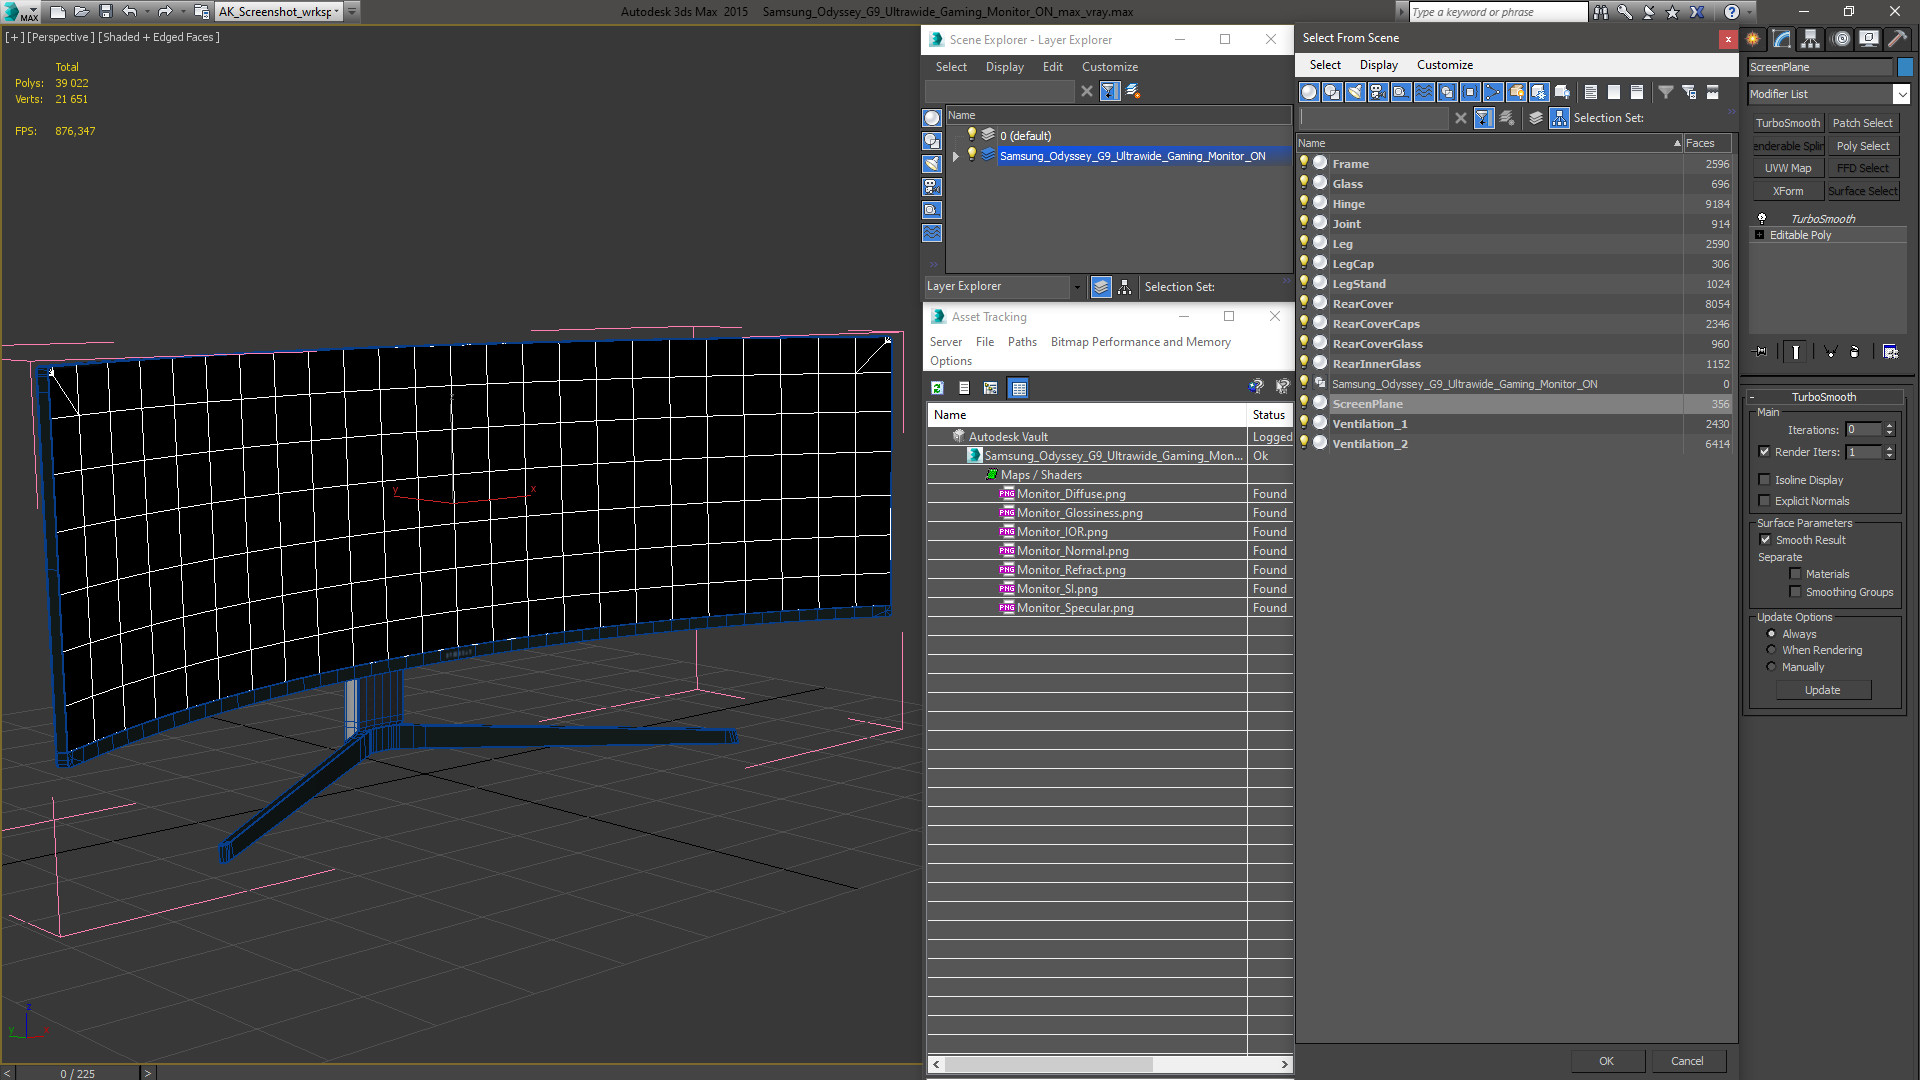Open the Motion command panel tab
The image size is (1920, 1080).
[1841, 39]
